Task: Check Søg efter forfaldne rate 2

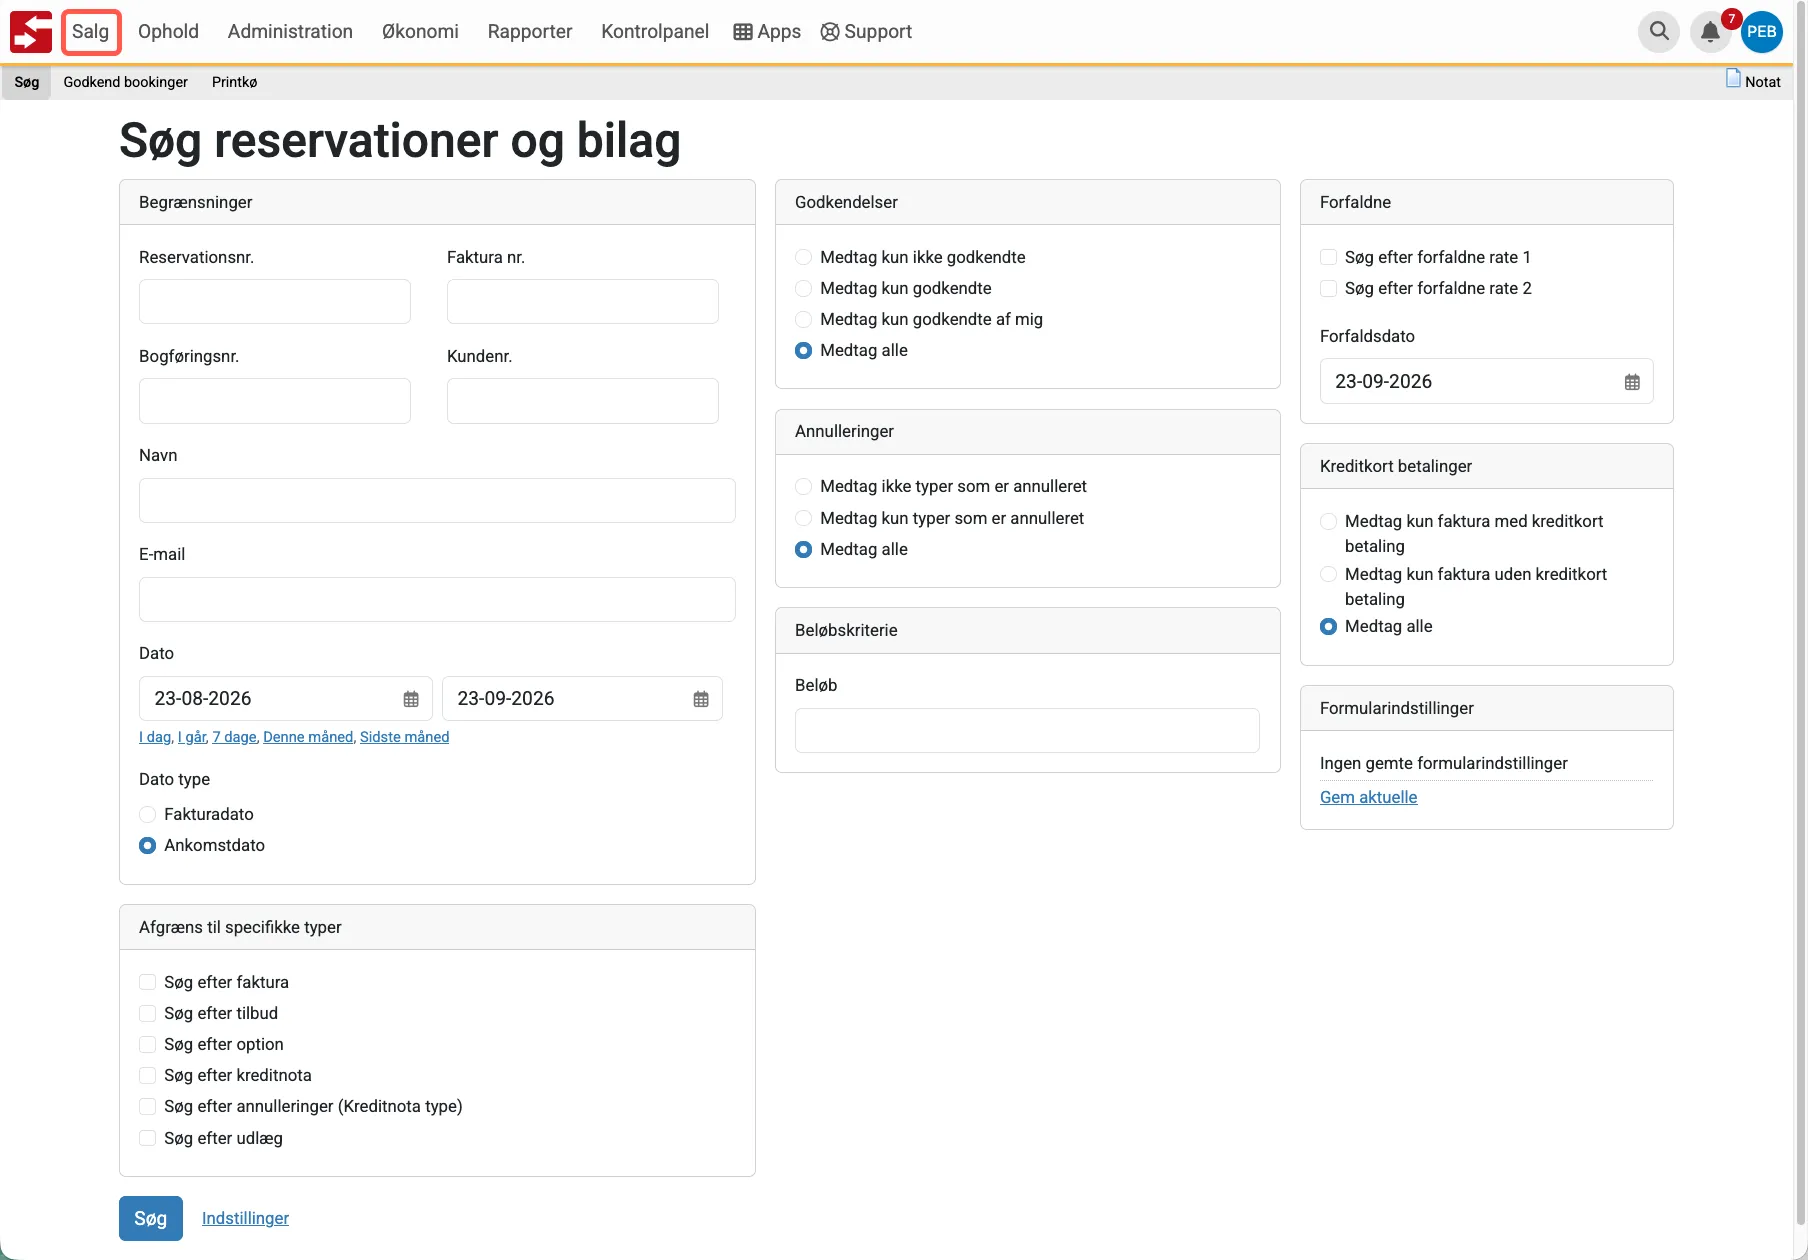Action: 1328,289
